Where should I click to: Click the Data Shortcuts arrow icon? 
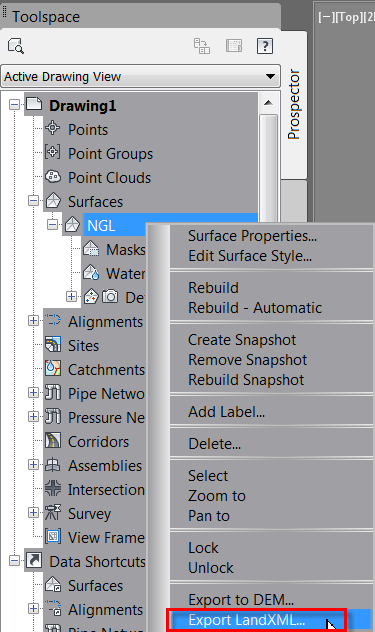tap(34, 560)
